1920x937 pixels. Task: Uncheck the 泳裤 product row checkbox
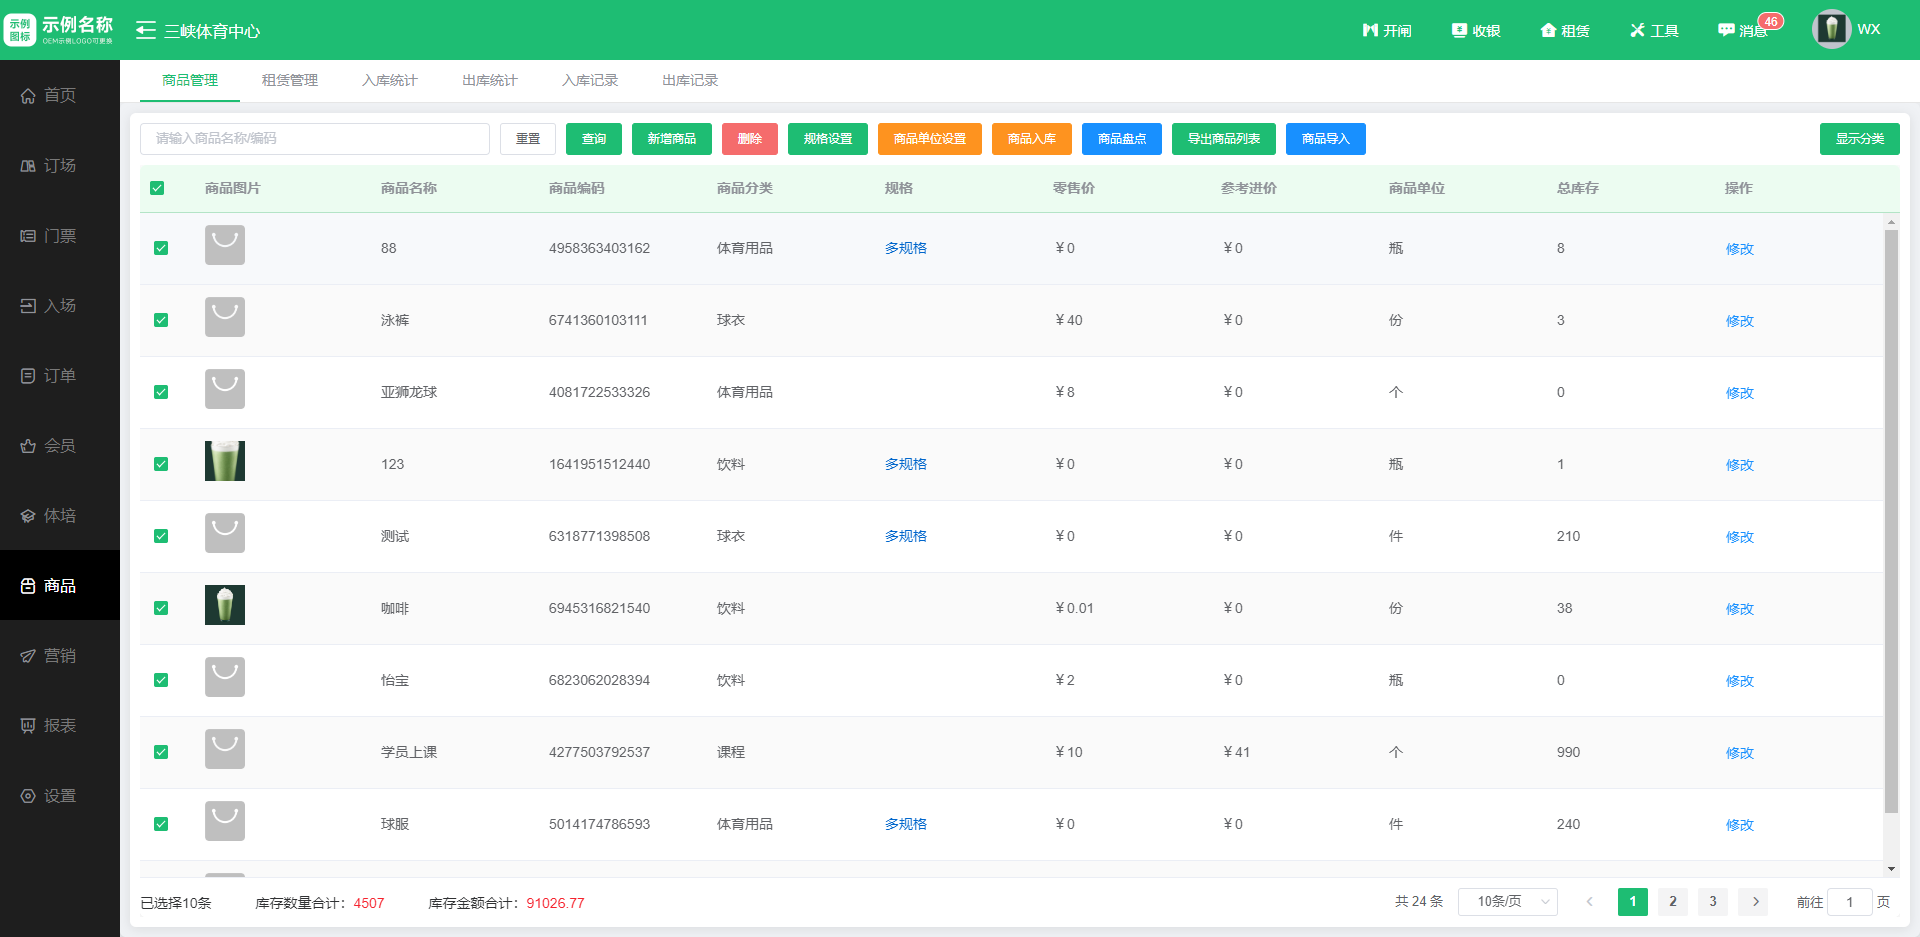point(161,320)
